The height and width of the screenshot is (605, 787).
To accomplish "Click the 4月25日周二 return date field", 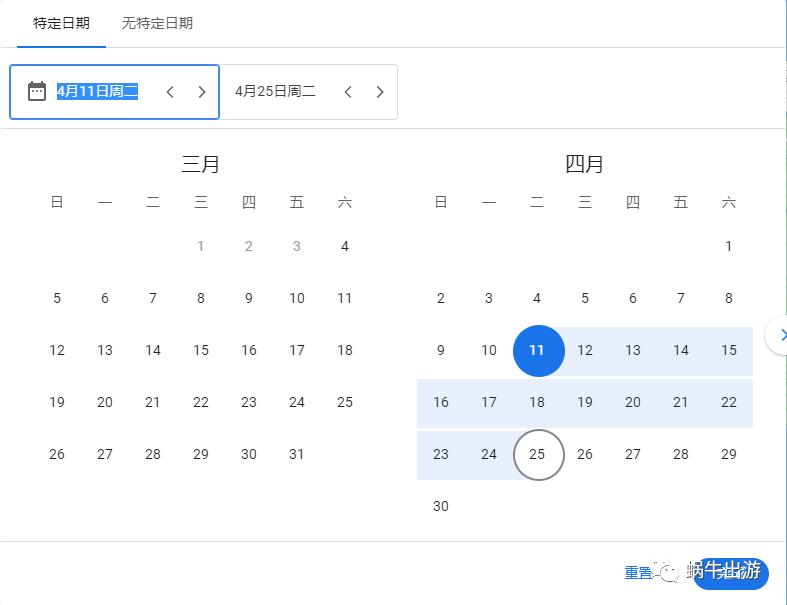I will pyautogui.click(x=275, y=92).
